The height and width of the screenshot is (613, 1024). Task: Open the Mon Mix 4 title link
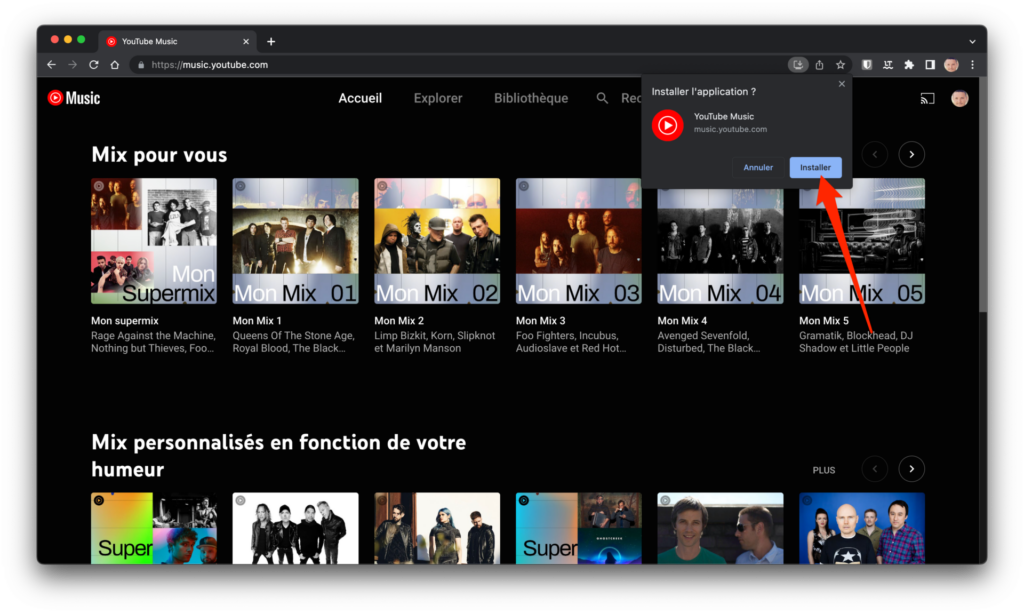click(x=682, y=321)
